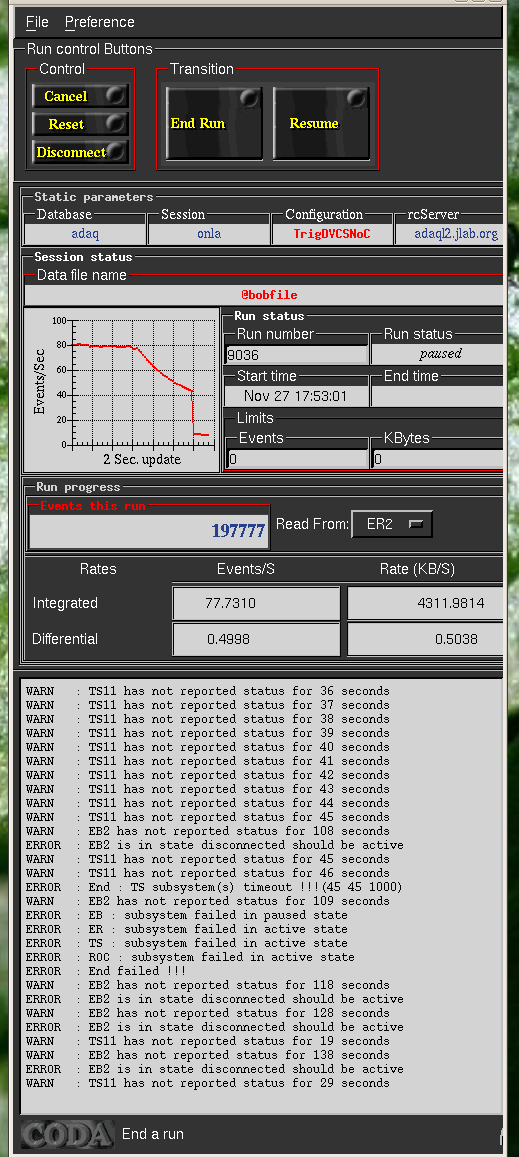
Task: Click the Cancel control button
Action: click(80, 96)
